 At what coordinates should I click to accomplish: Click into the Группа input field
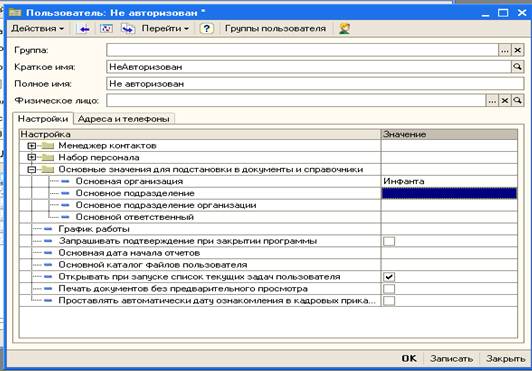(302, 50)
